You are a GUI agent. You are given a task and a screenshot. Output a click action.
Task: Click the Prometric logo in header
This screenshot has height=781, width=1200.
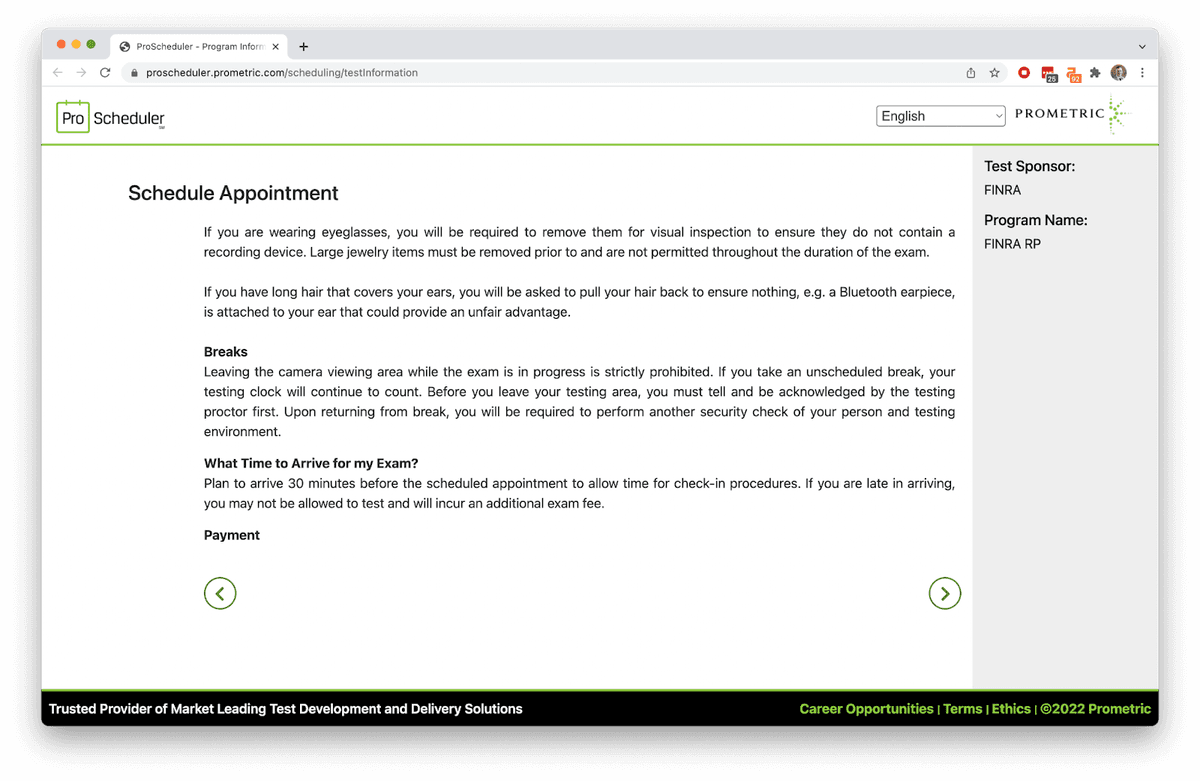[x=1071, y=115]
